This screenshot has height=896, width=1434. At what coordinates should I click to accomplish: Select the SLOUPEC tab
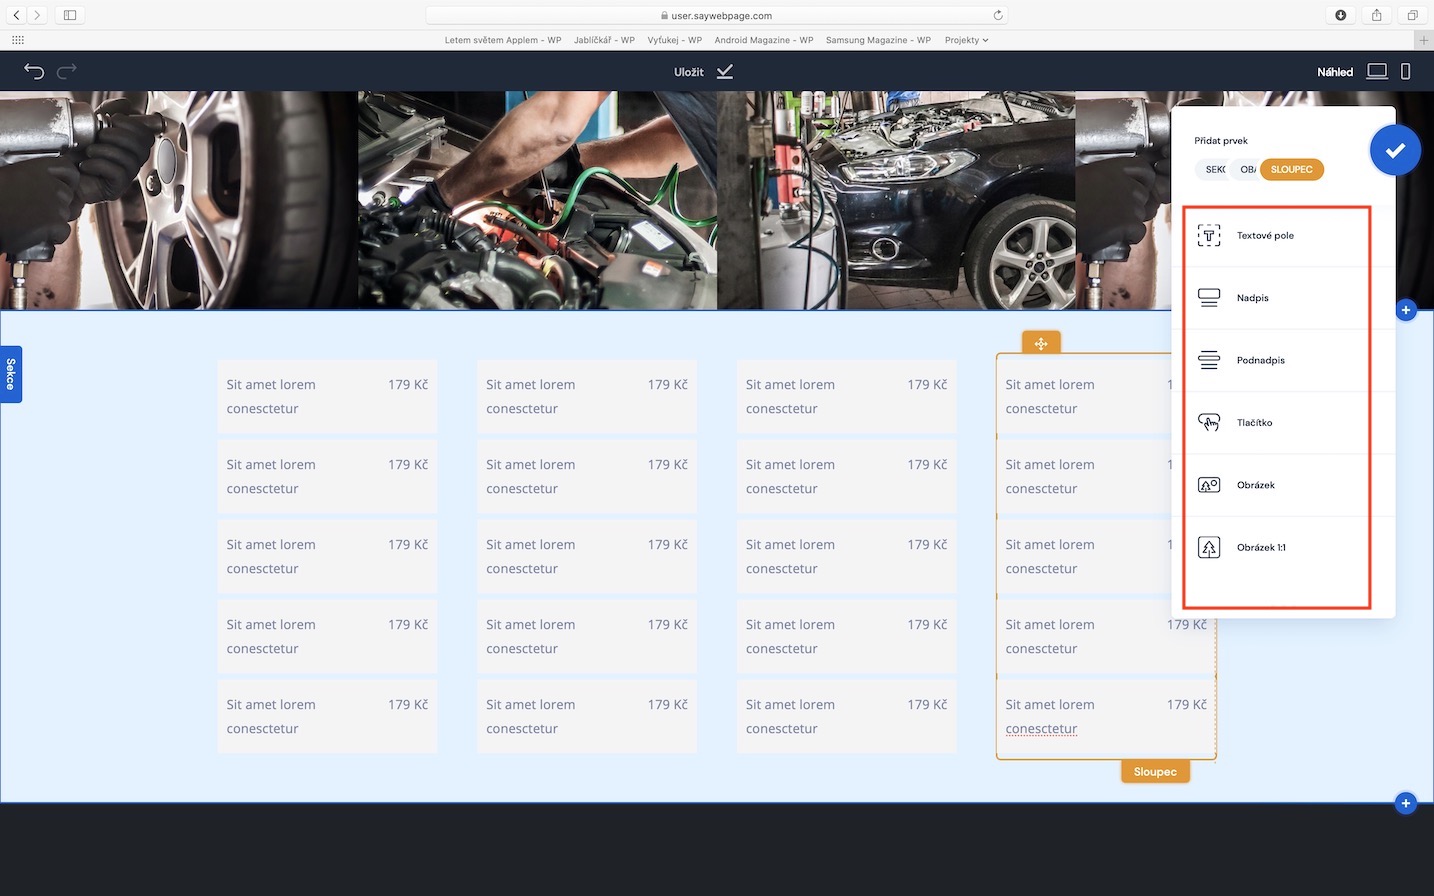[x=1292, y=169]
